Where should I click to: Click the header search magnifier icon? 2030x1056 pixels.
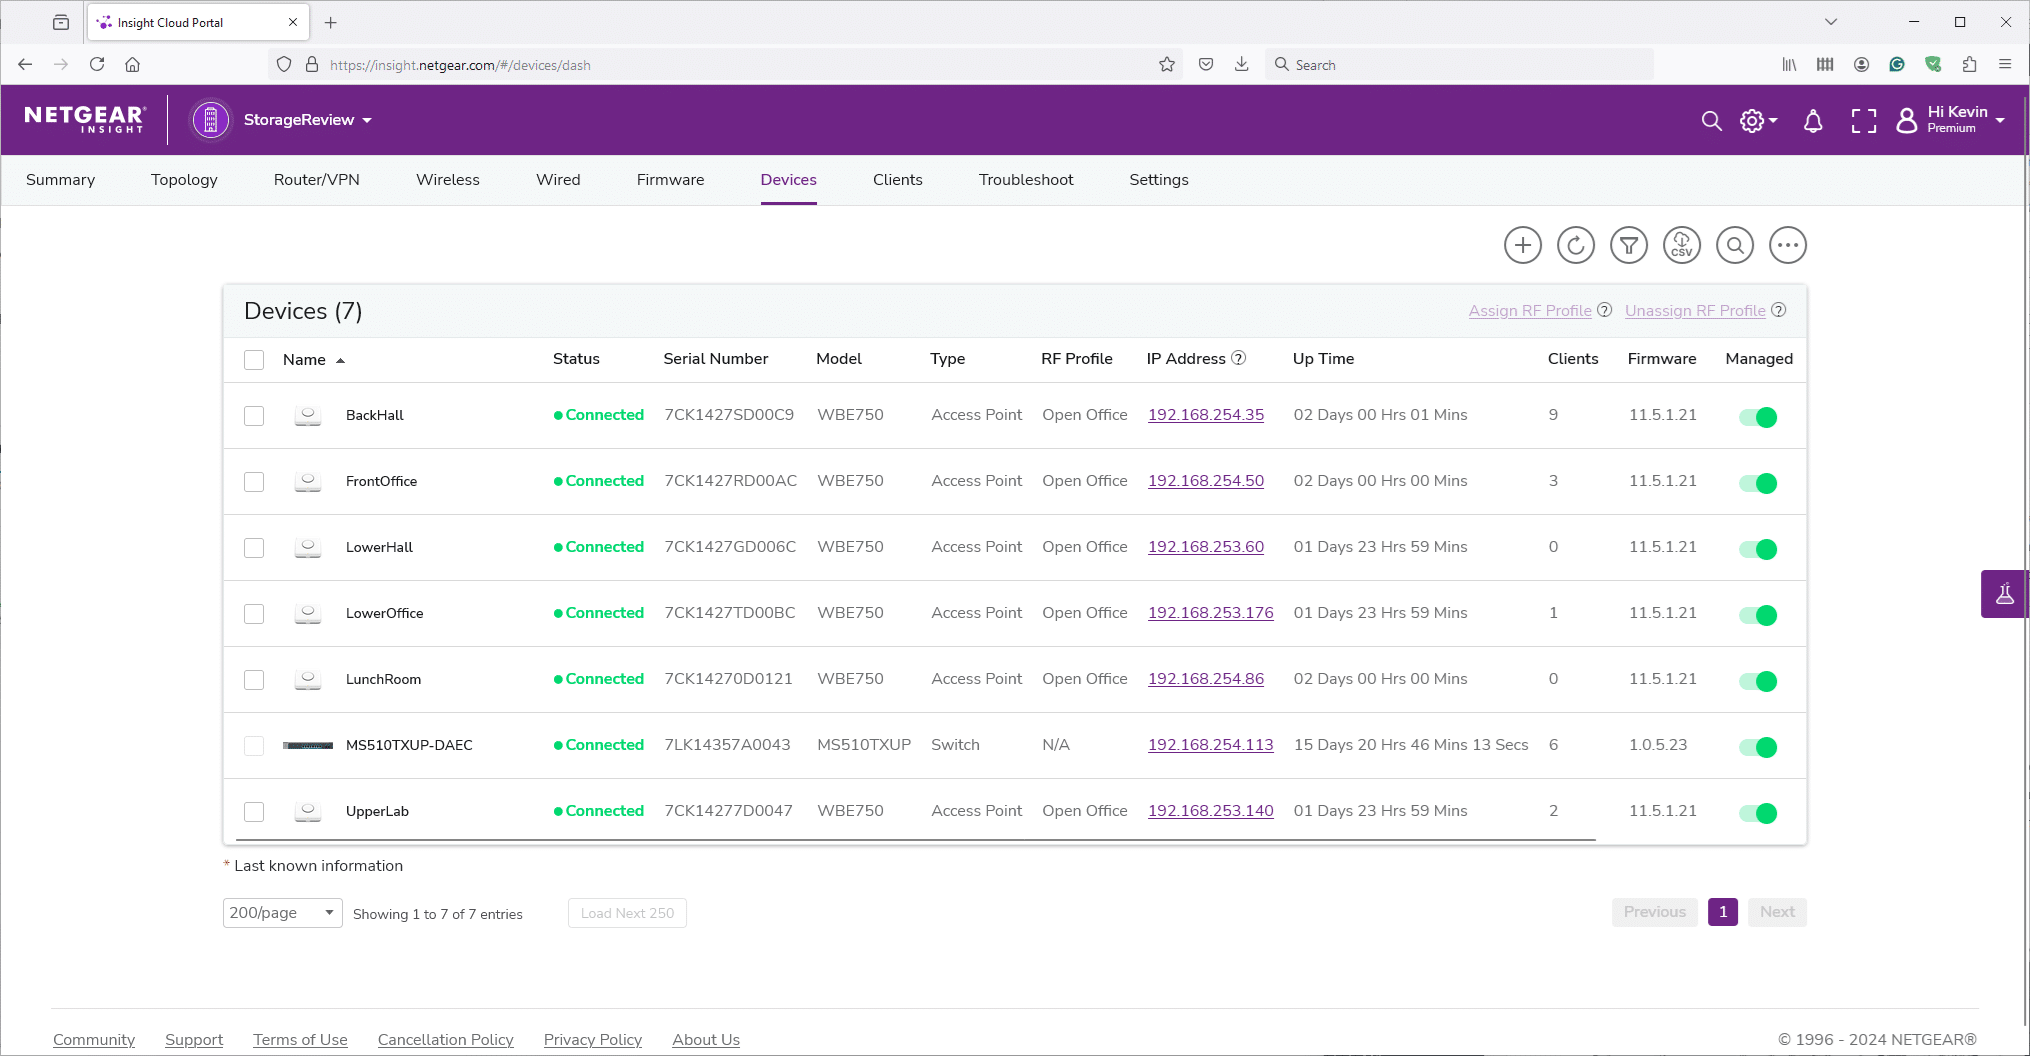(1711, 121)
